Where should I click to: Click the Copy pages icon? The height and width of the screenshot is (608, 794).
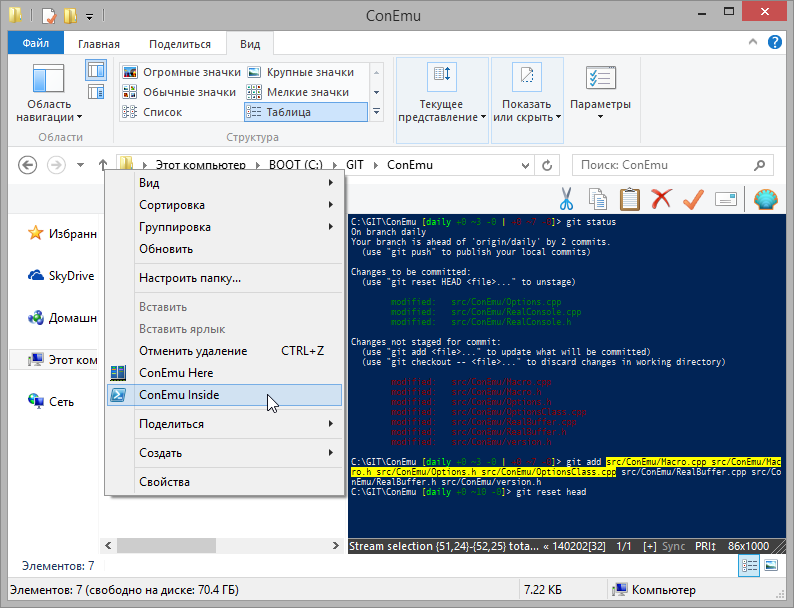[x=598, y=198]
